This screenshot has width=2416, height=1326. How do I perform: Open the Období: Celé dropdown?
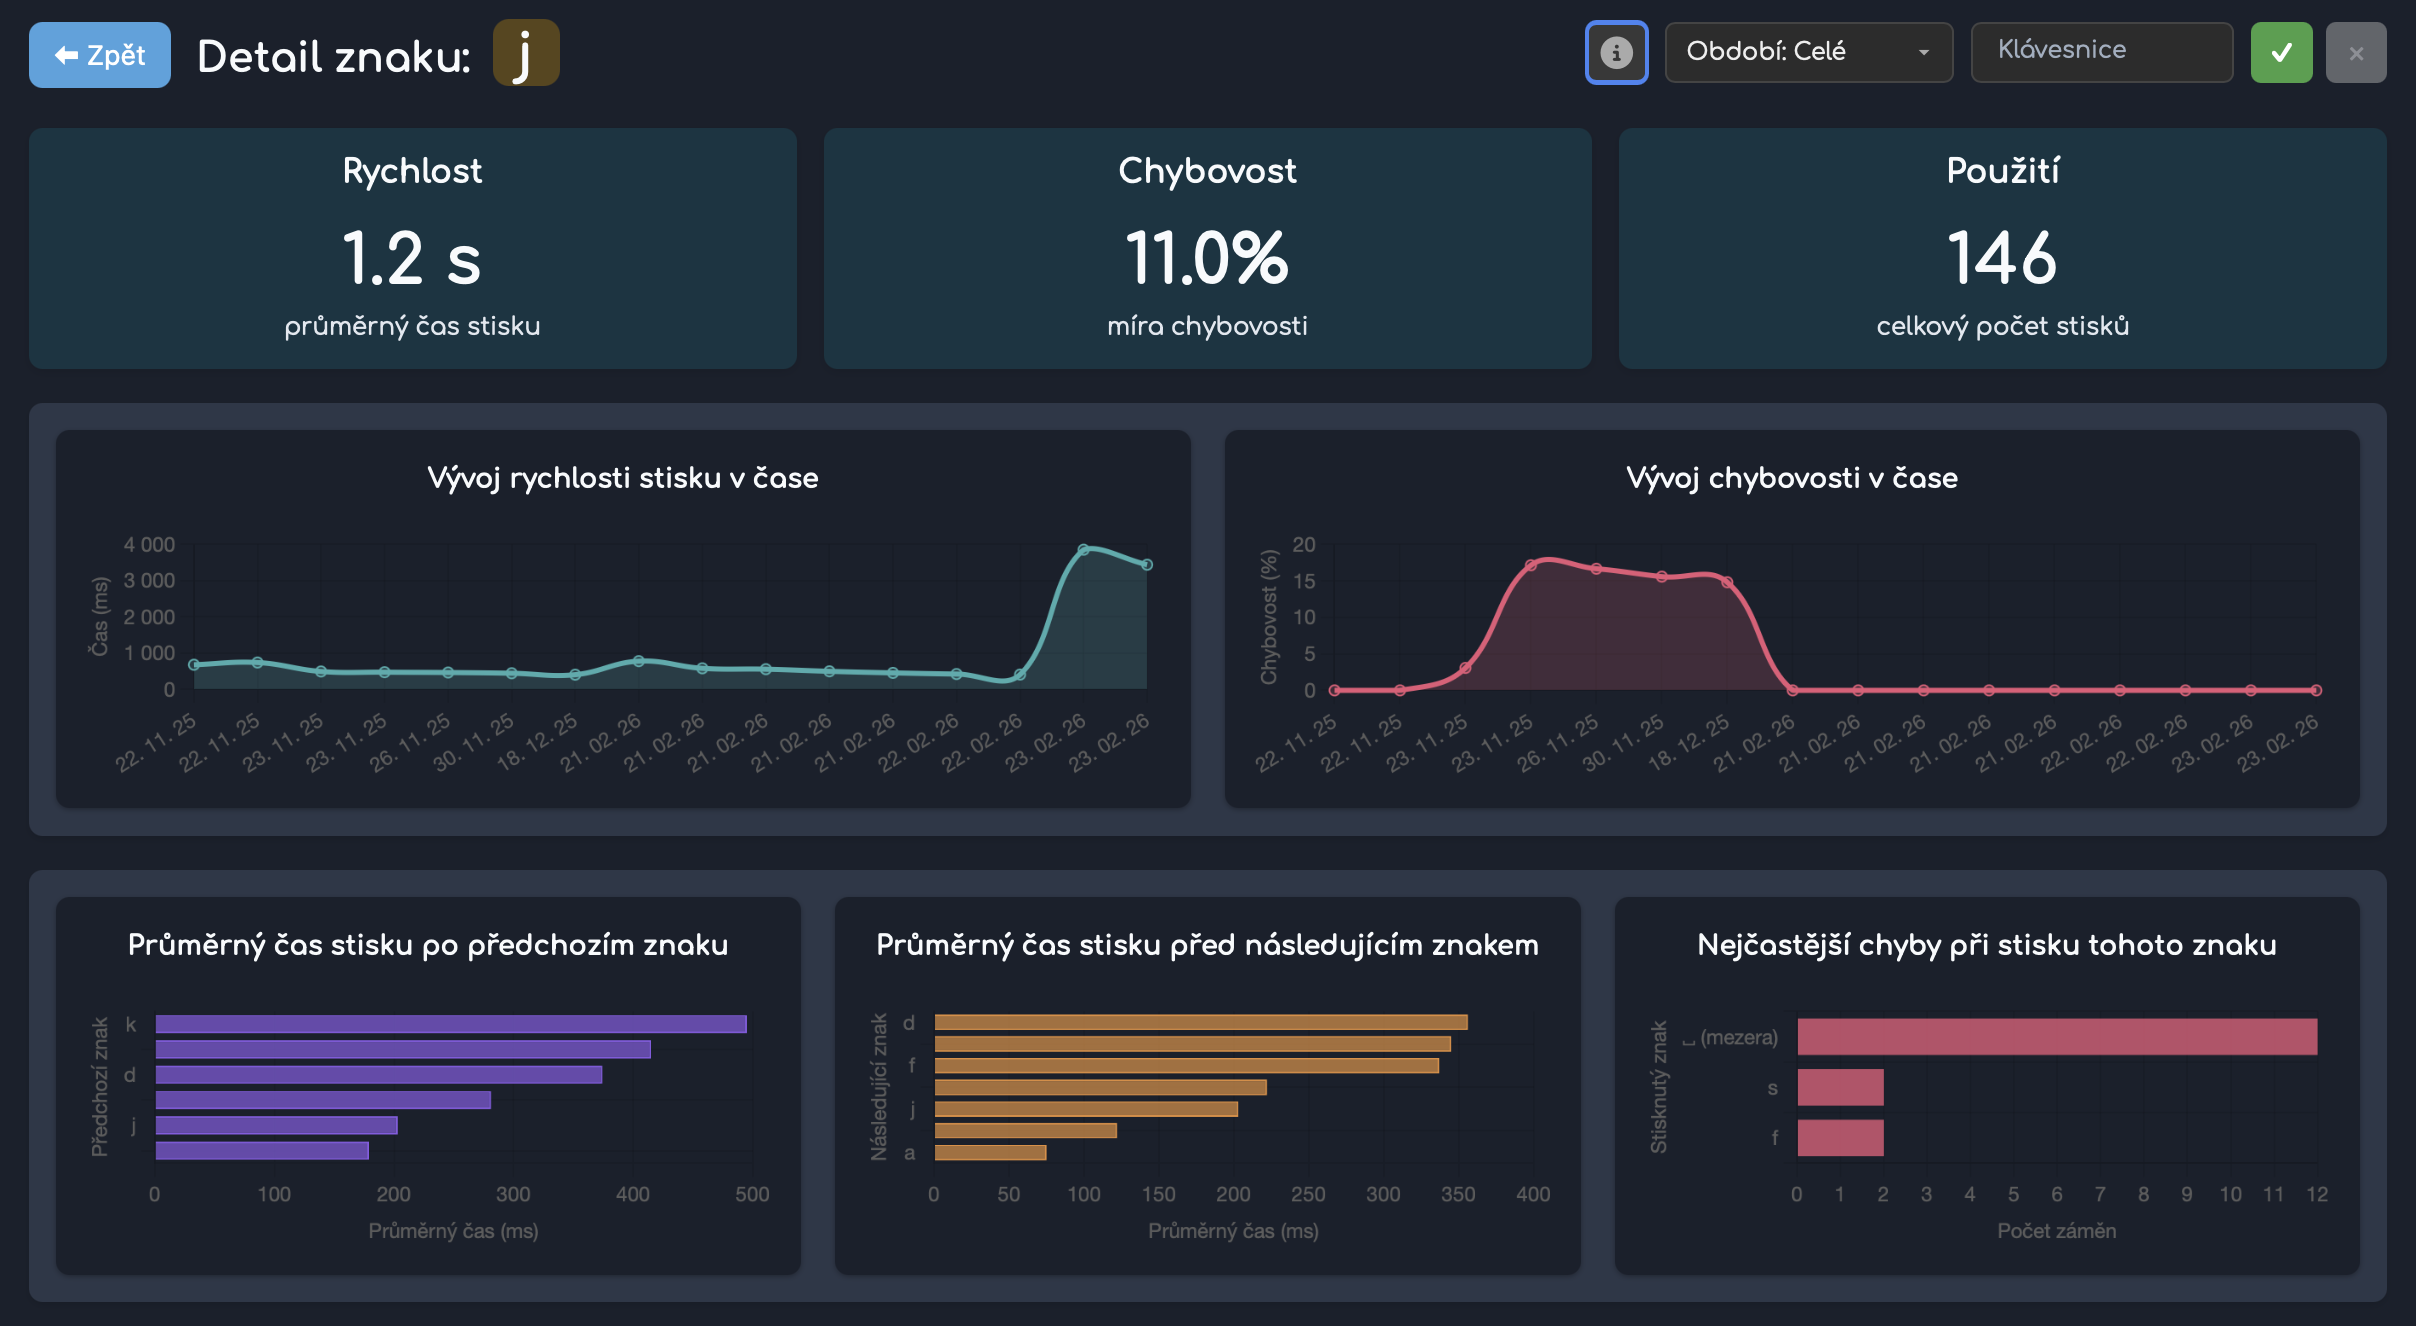[1790, 52]
